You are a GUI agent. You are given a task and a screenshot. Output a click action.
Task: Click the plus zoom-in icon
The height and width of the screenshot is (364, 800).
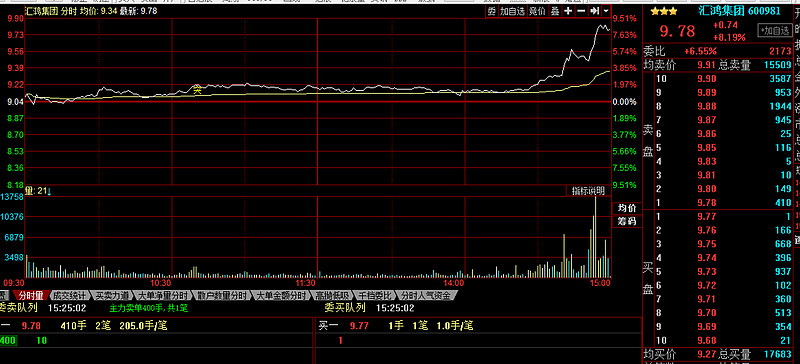[x=568, y=11]
